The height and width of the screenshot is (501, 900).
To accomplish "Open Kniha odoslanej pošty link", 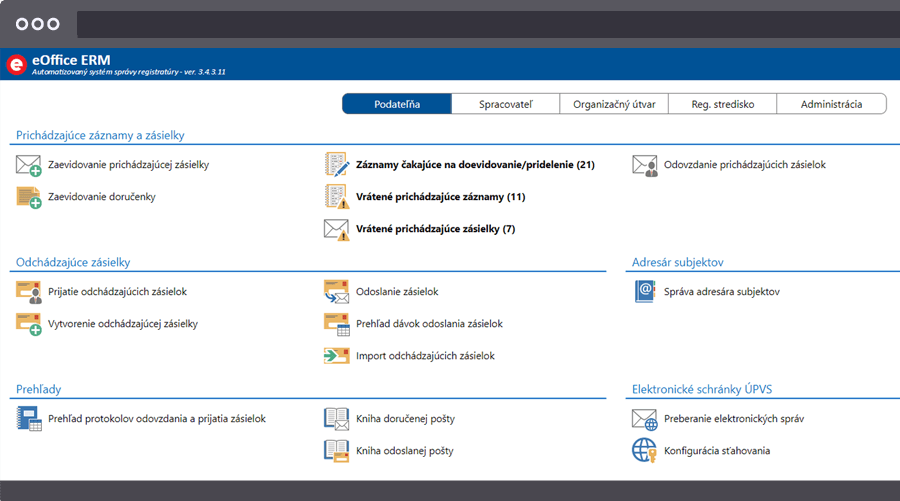I will [x=405, y=451].
